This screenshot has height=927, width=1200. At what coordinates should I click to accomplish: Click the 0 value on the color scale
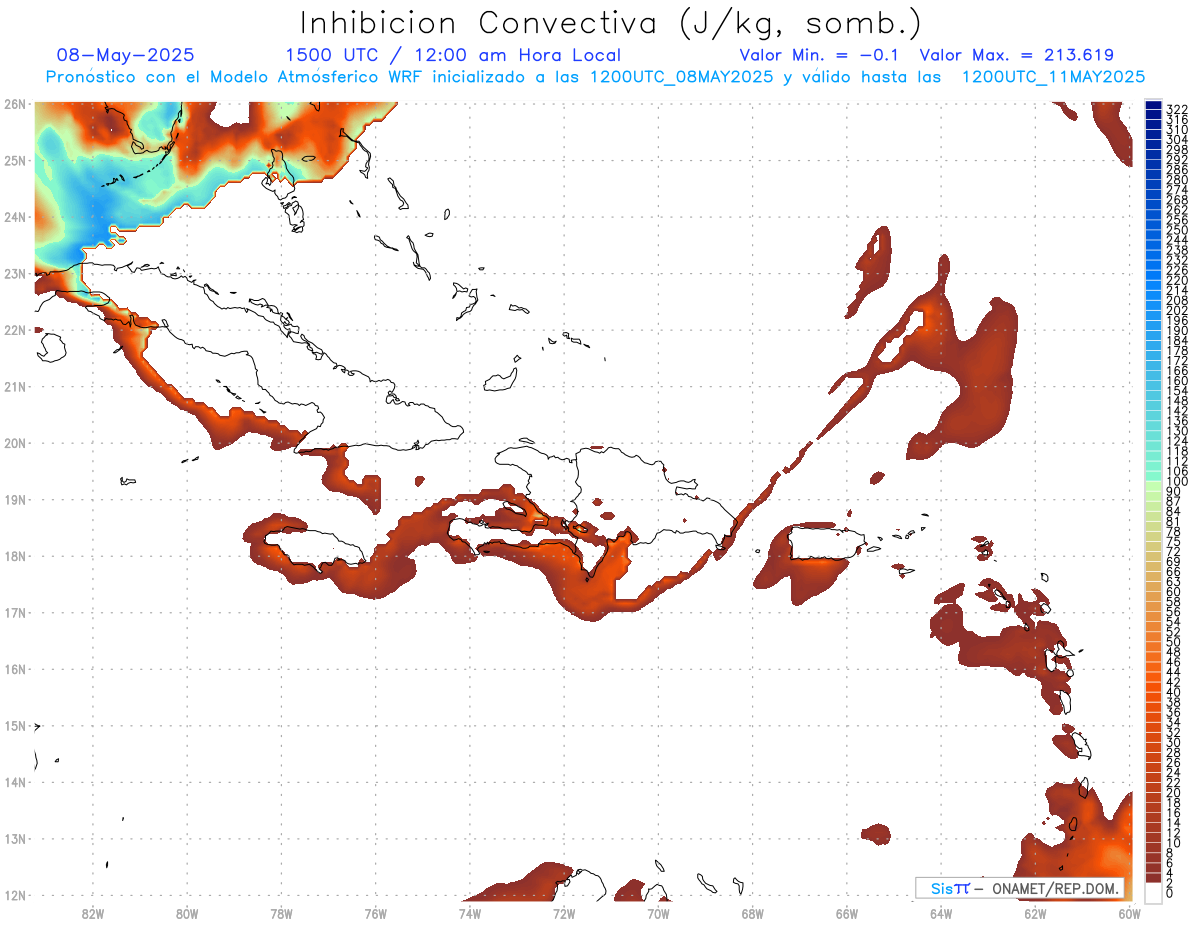[1171, 892]
